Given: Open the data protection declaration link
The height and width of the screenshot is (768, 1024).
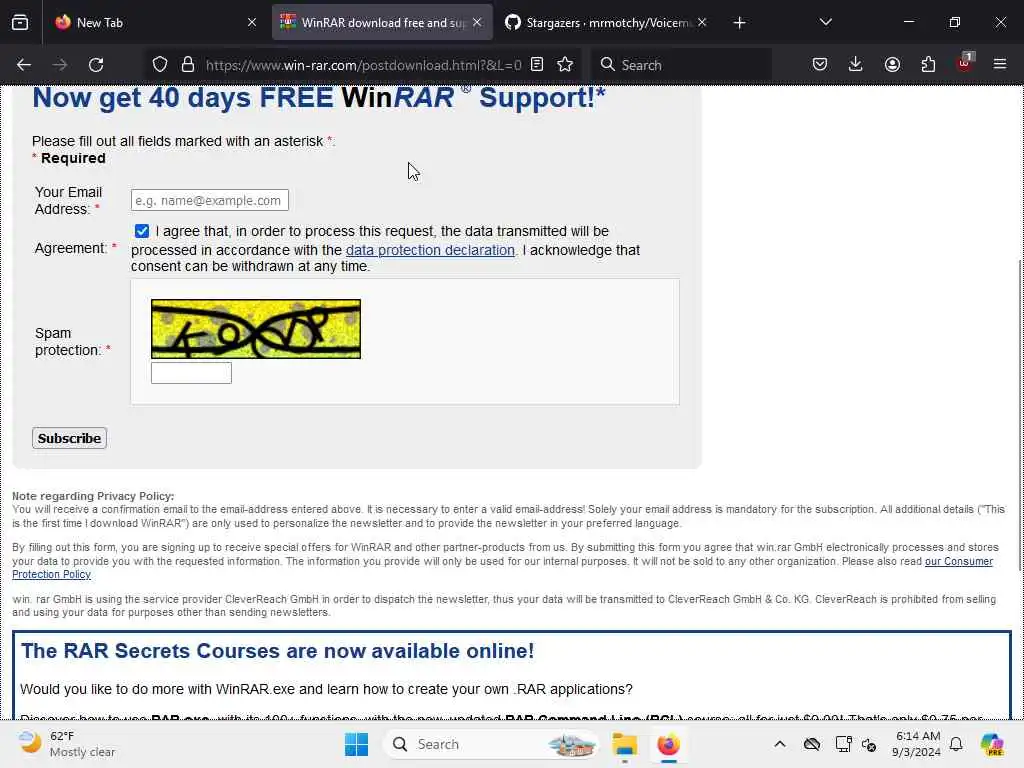Looking at the screenshot, I should pyautogui.click(x=430, y=250).
